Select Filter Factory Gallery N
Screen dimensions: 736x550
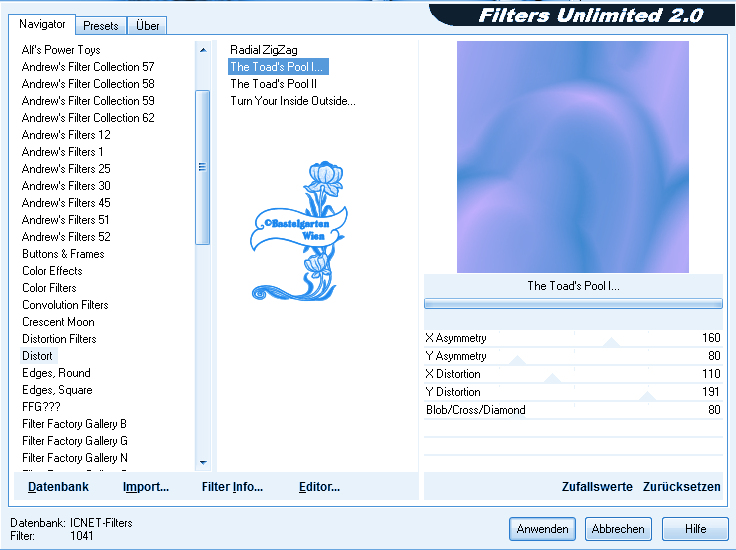click(75, 458)
